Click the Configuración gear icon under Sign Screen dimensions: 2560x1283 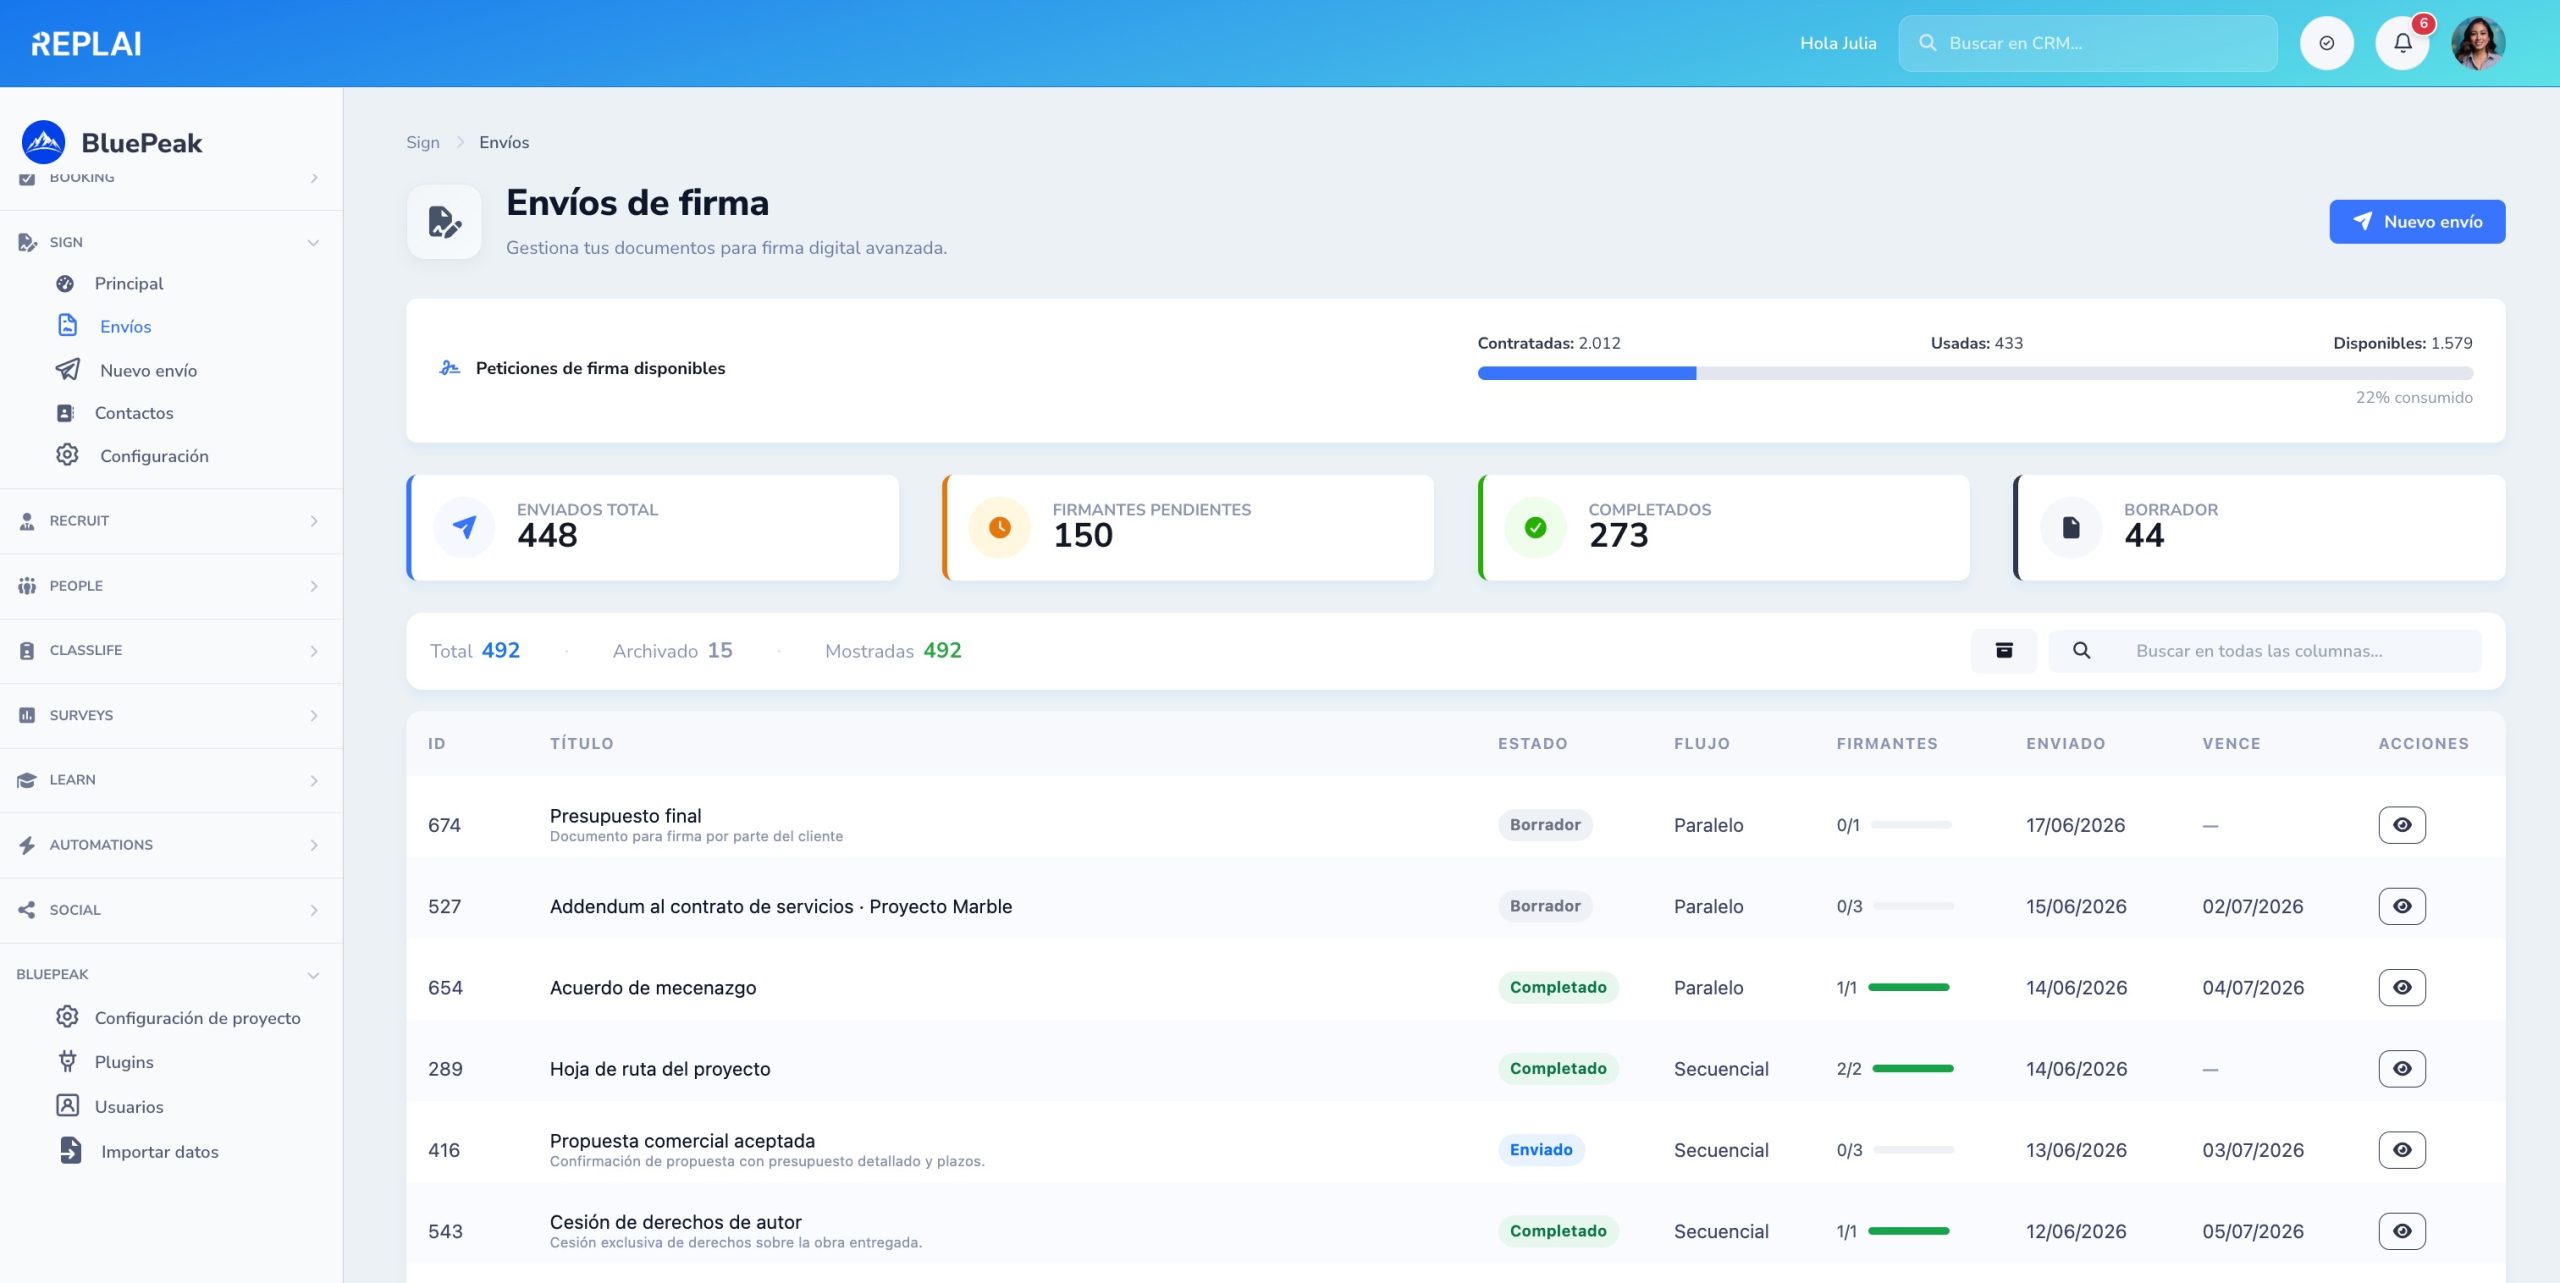(x=67, y=455)
